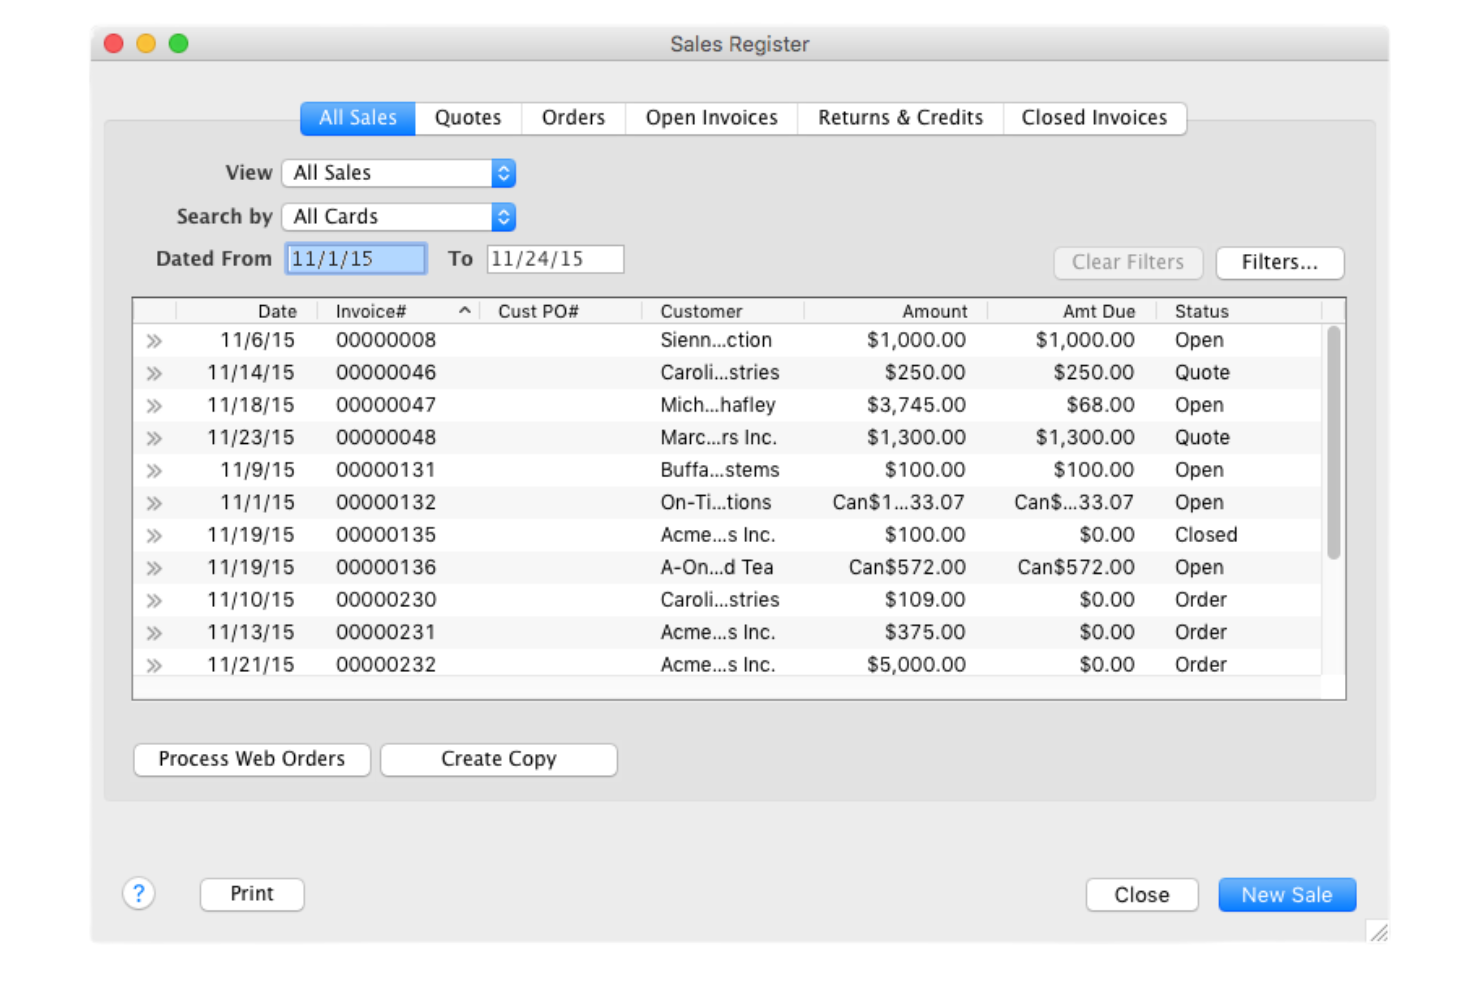Select the Mich...hafley customer cell
Image resolution: width=1480 pixels, height=987 pixels.
tap(718, 405)
